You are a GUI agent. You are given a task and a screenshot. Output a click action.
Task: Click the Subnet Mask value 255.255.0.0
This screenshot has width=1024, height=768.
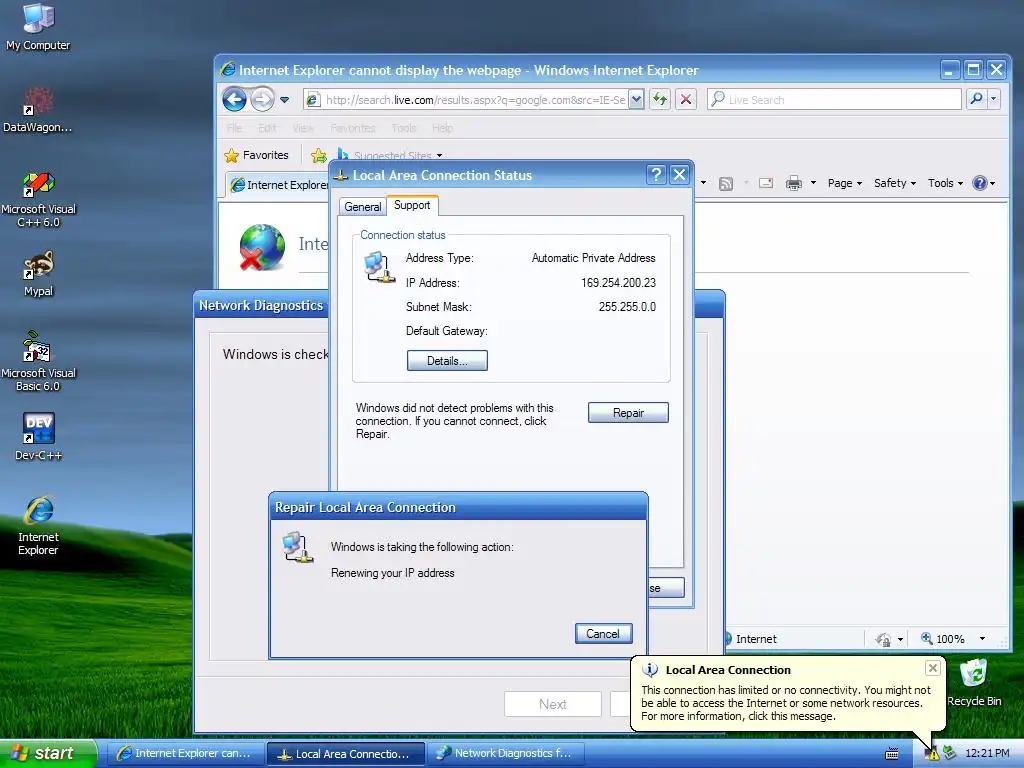click(627, 307)
